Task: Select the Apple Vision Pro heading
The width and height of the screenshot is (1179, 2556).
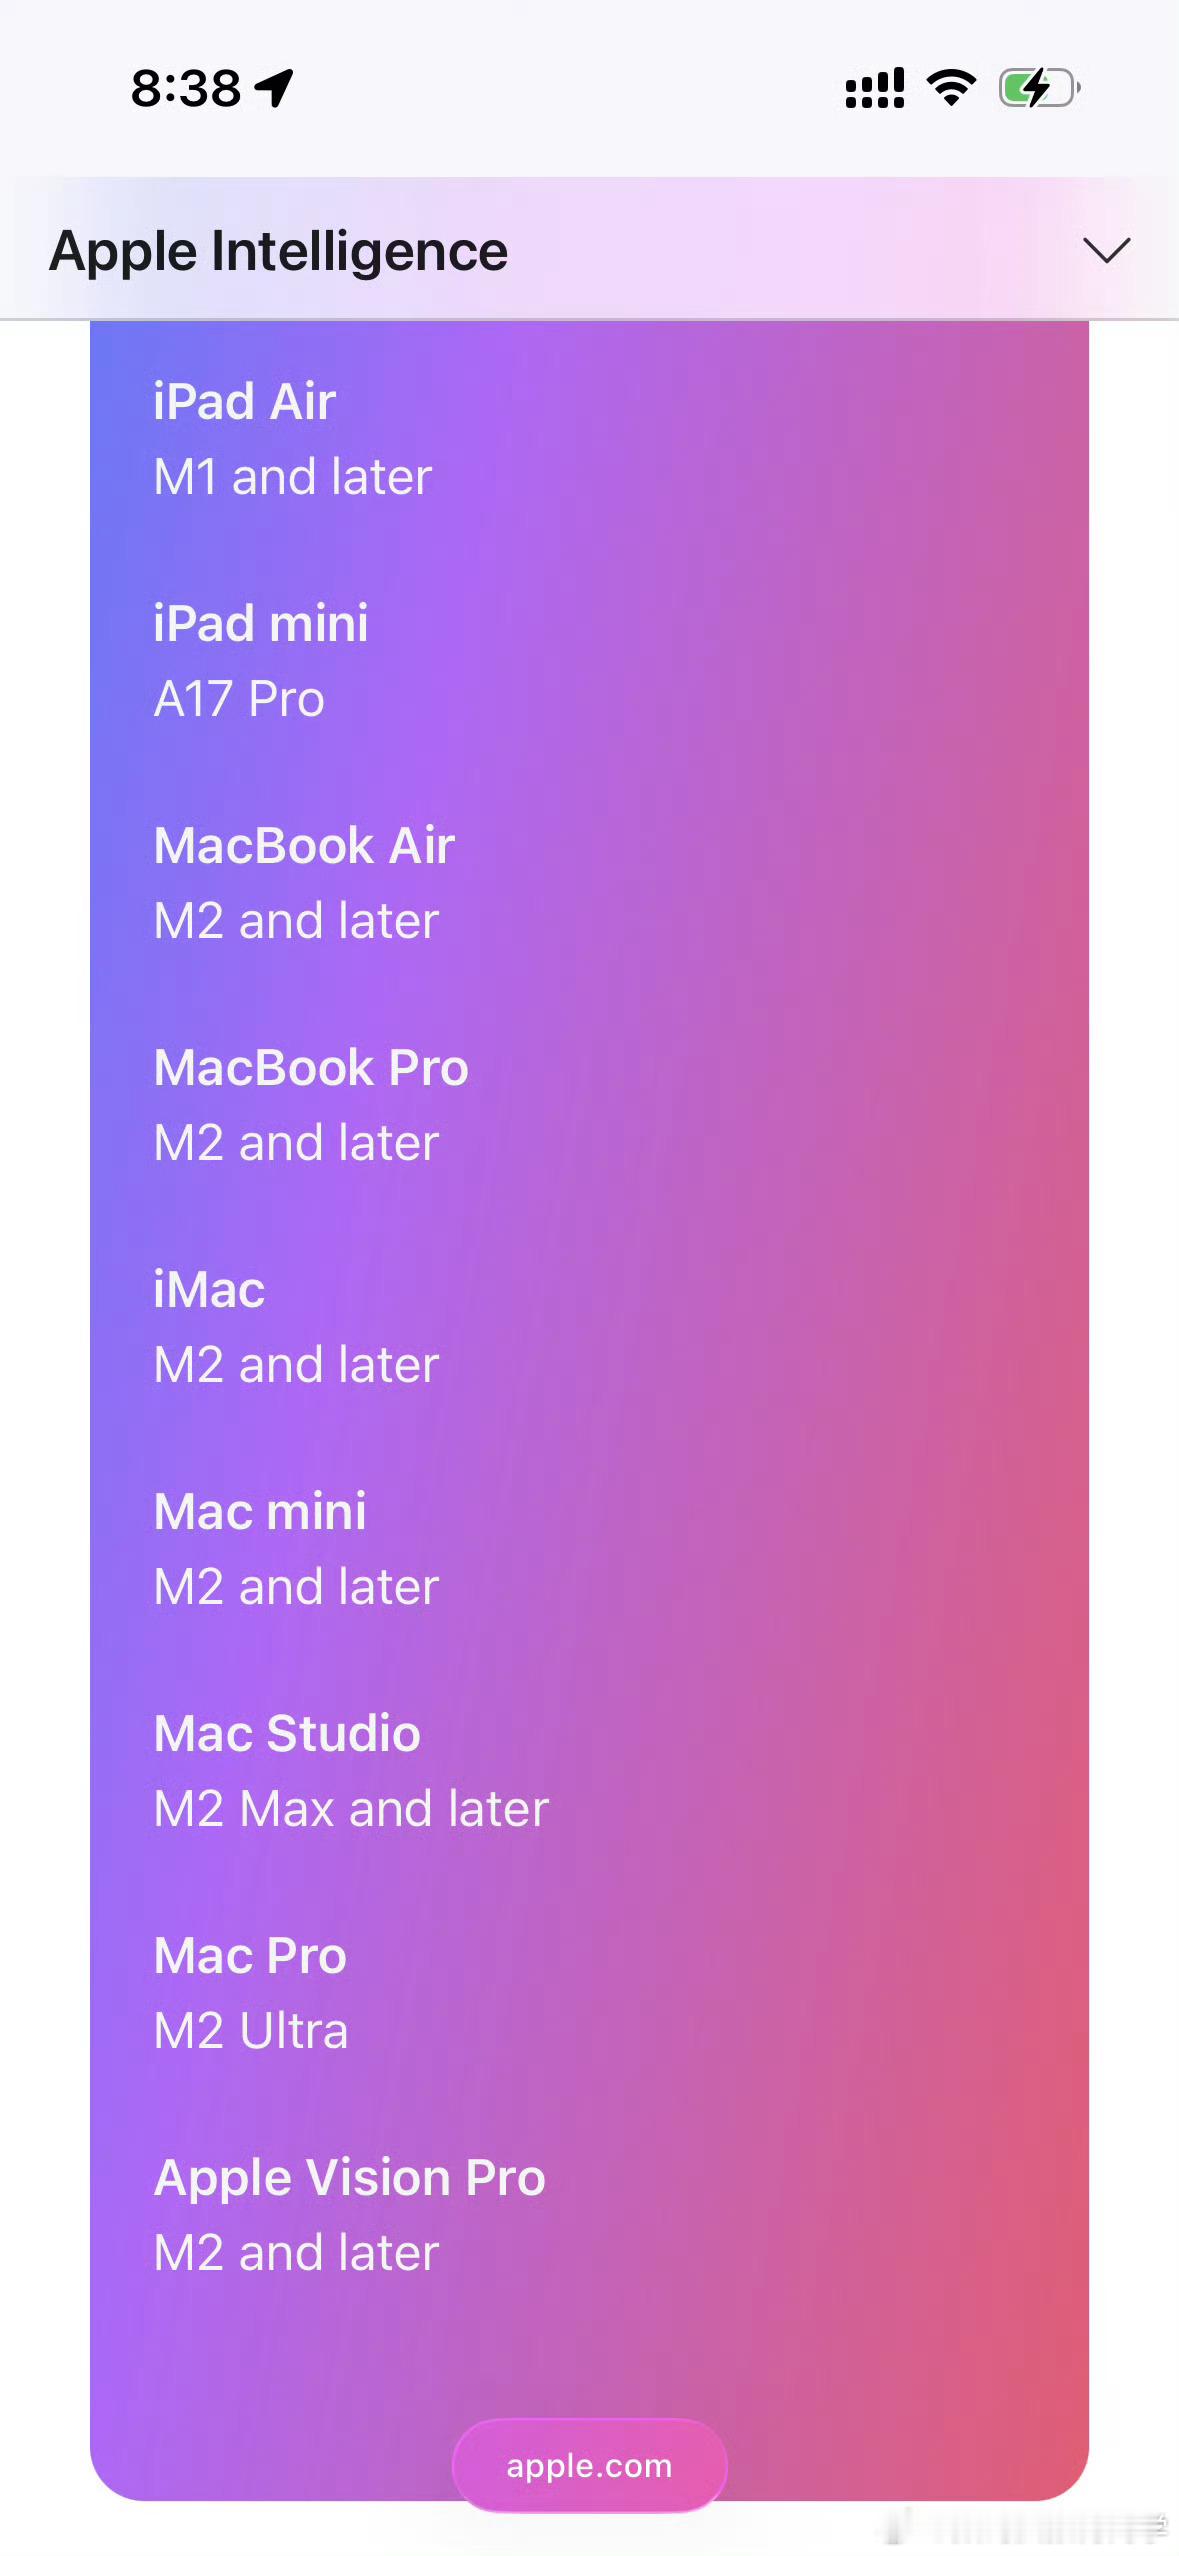Action: [x=349, y=2177]
